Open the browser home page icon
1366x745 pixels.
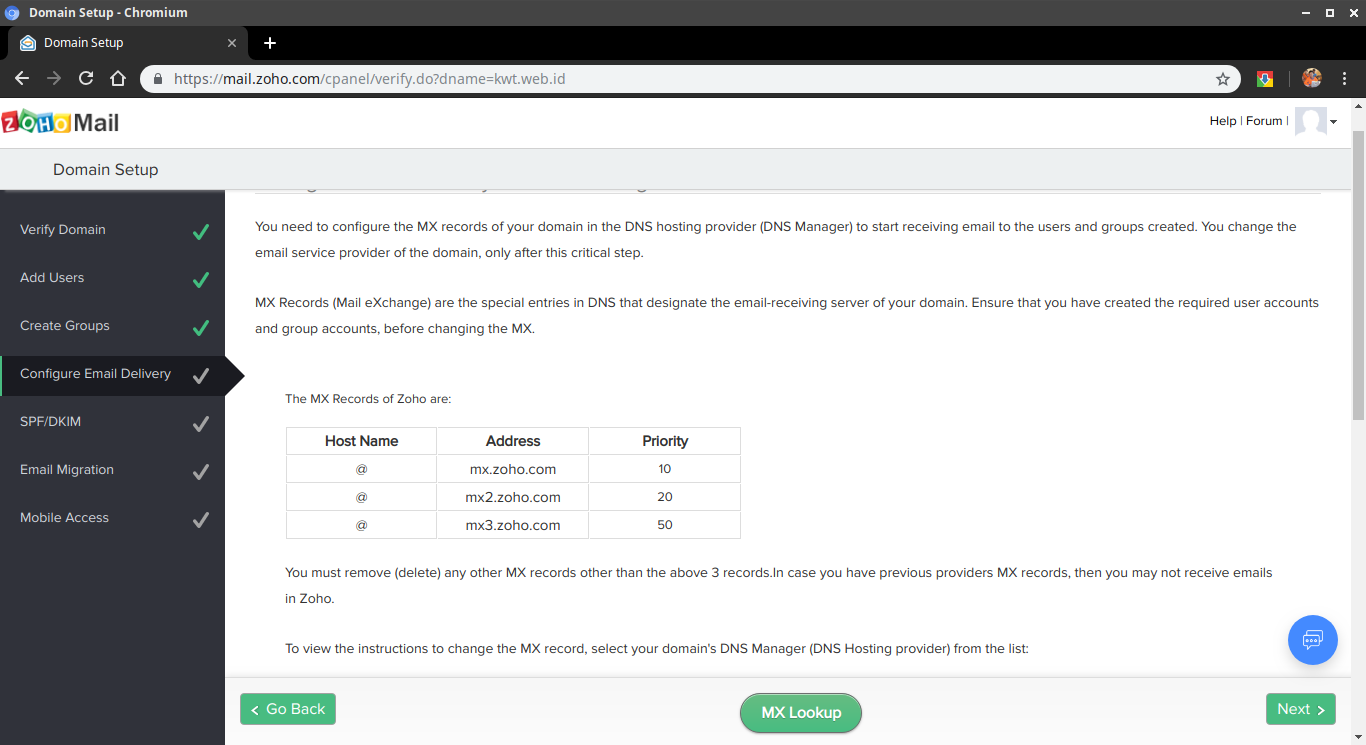coord(117,78)
